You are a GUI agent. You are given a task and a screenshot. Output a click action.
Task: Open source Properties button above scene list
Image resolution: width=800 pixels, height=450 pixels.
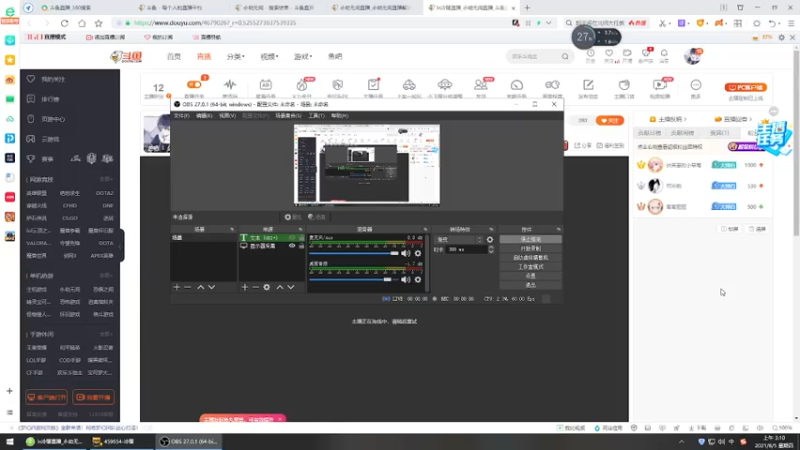293,217
